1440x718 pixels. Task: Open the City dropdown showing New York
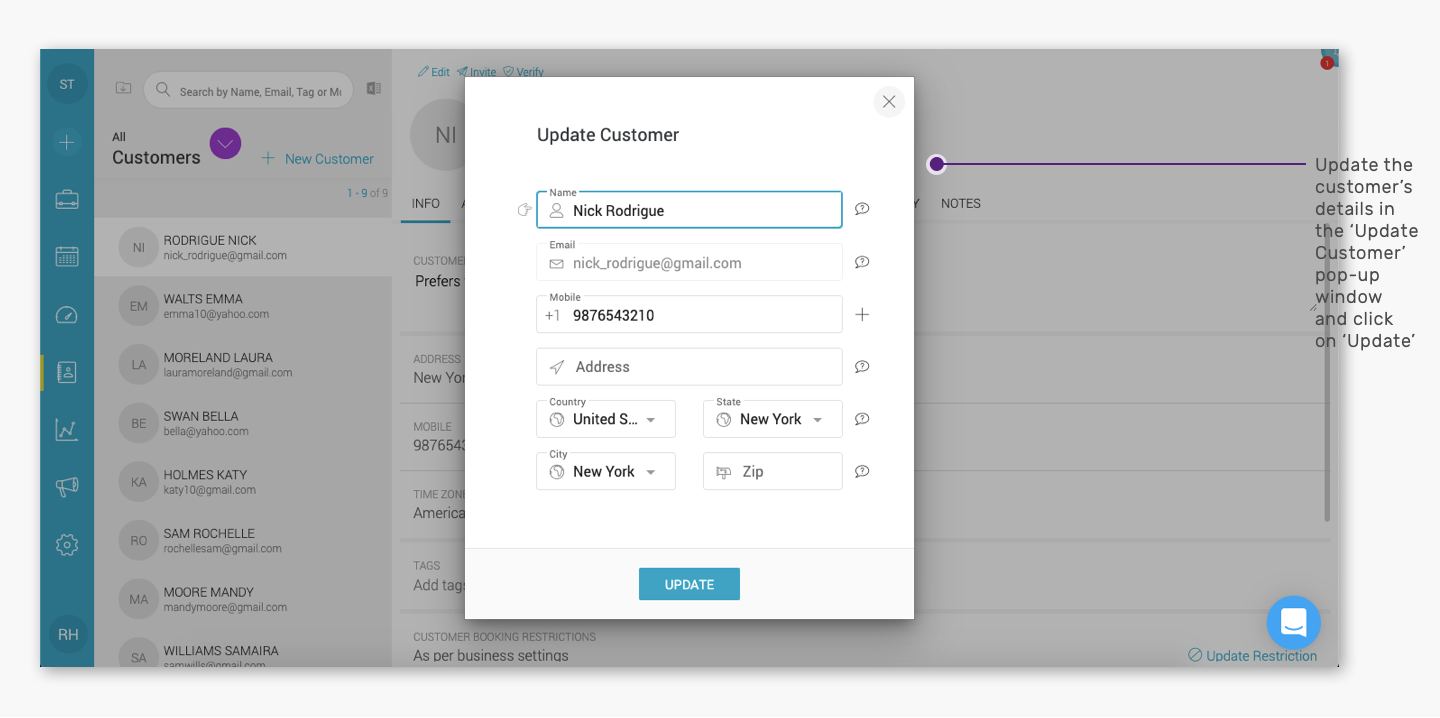[x=606, y=471]
